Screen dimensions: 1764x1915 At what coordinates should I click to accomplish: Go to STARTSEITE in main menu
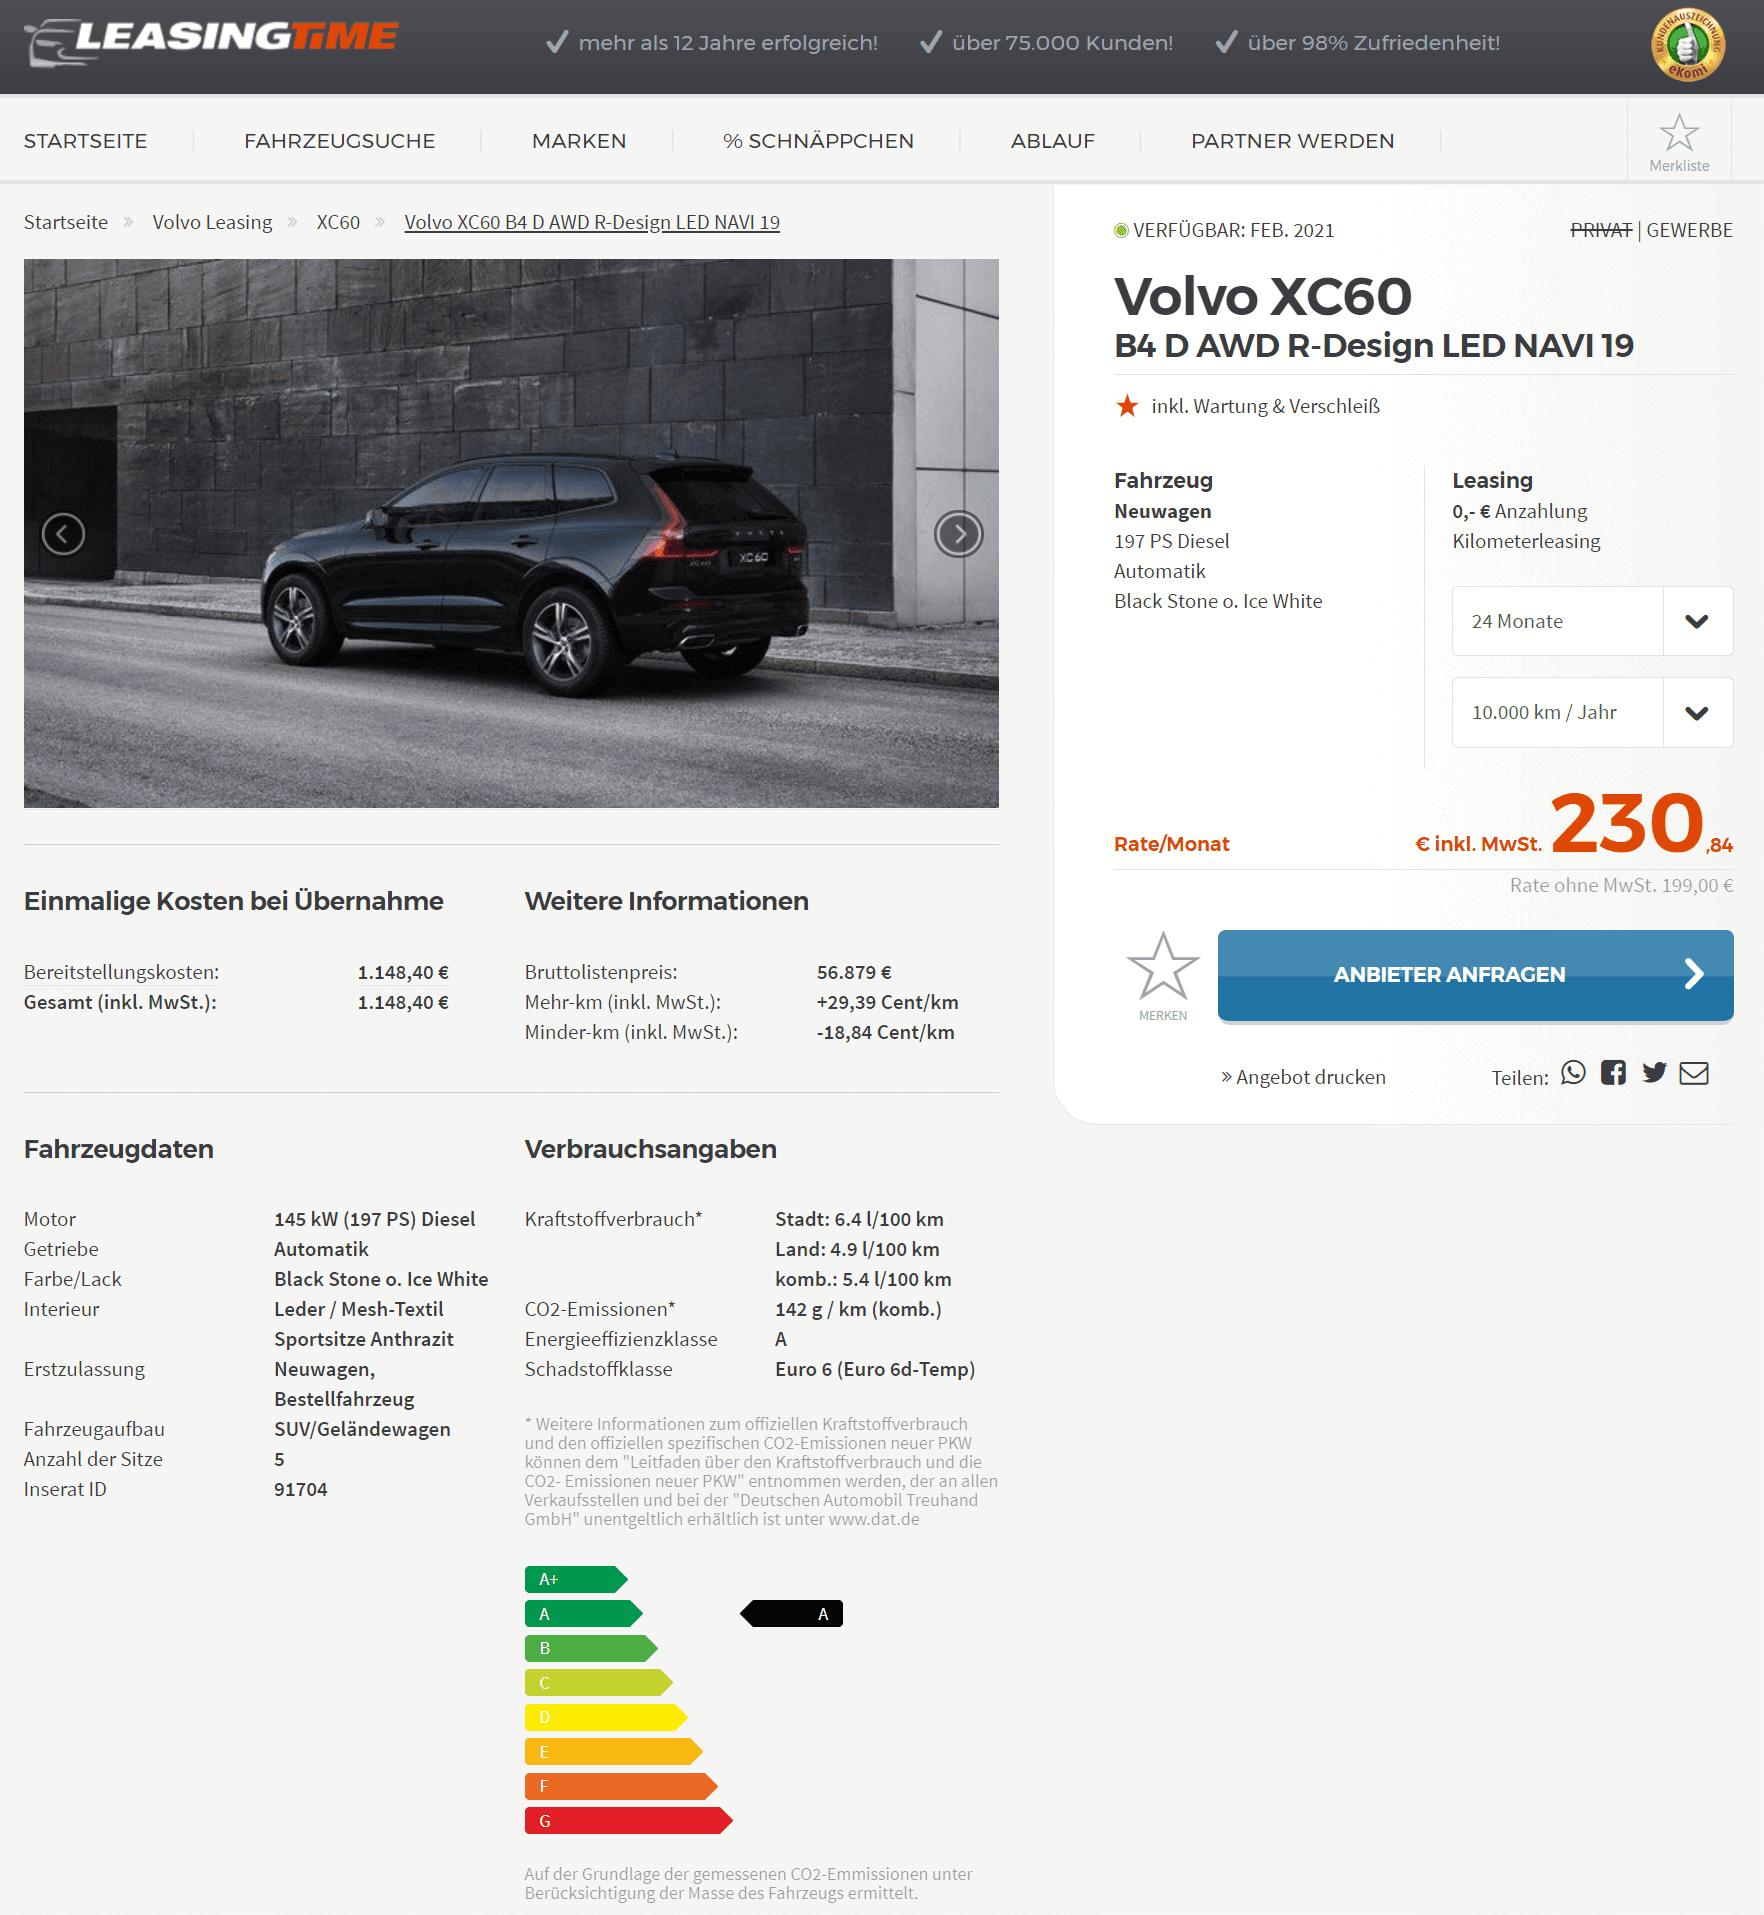coord(85,141)
